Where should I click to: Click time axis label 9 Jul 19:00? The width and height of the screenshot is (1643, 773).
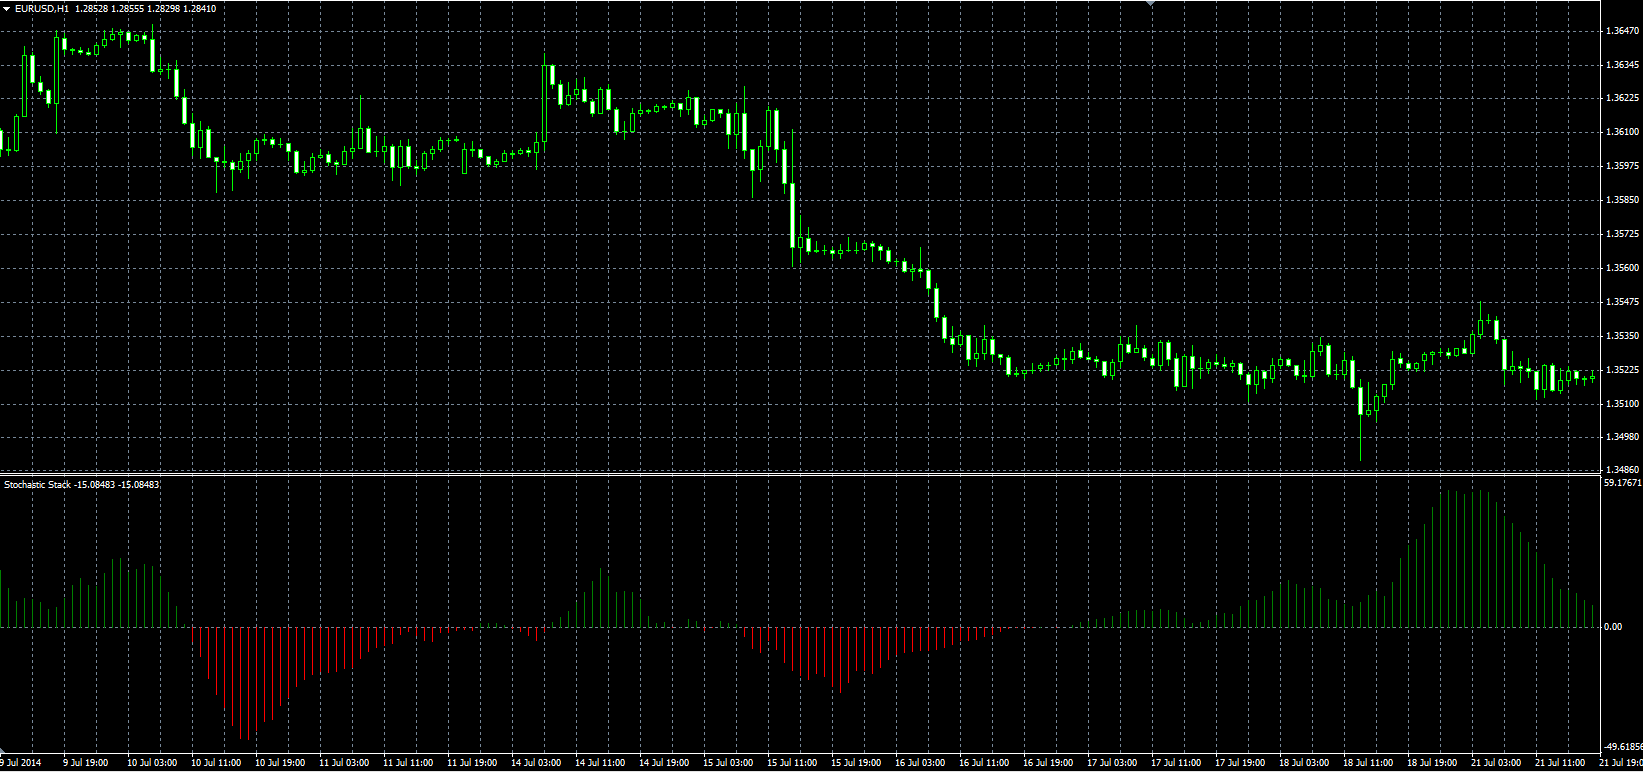(x=86, y=763)
